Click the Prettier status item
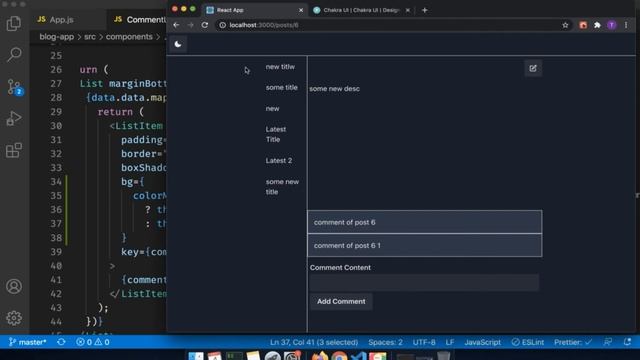Image resolution: width=640 pixels, height=360 pixels. (573, 342)
